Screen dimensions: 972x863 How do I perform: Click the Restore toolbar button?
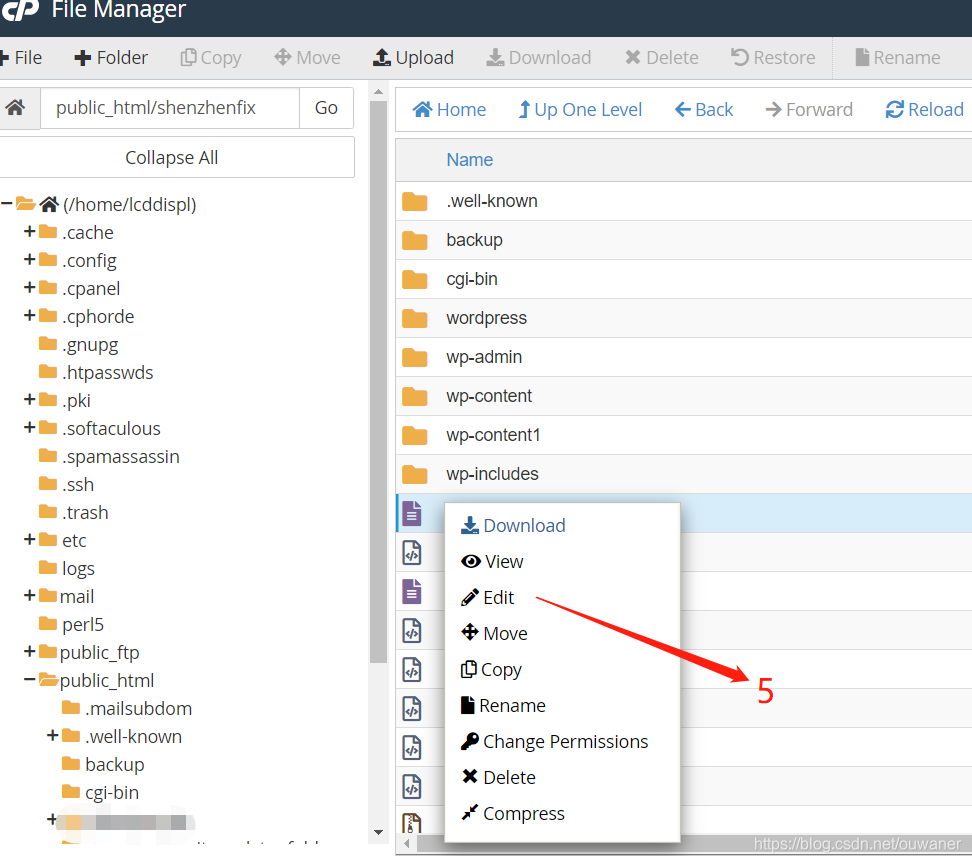click(x=773, y=58)
